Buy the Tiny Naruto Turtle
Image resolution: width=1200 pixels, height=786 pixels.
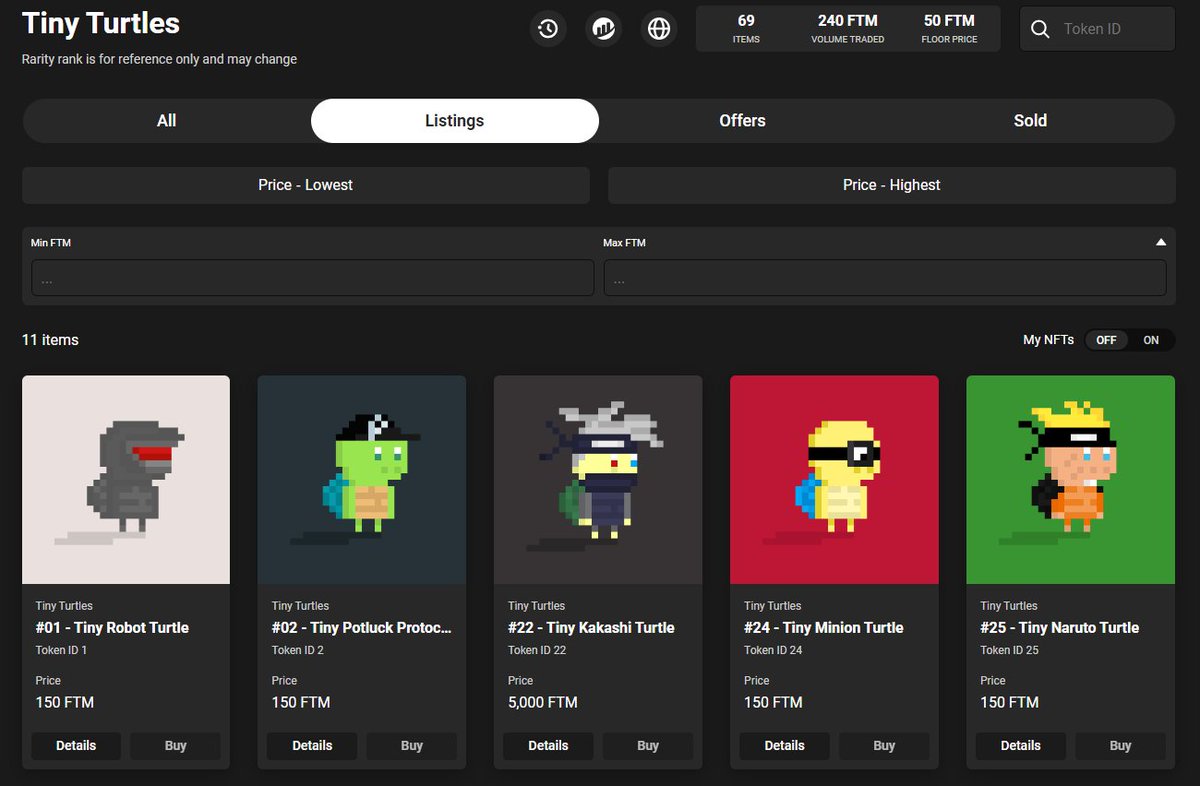point(1120,746)
